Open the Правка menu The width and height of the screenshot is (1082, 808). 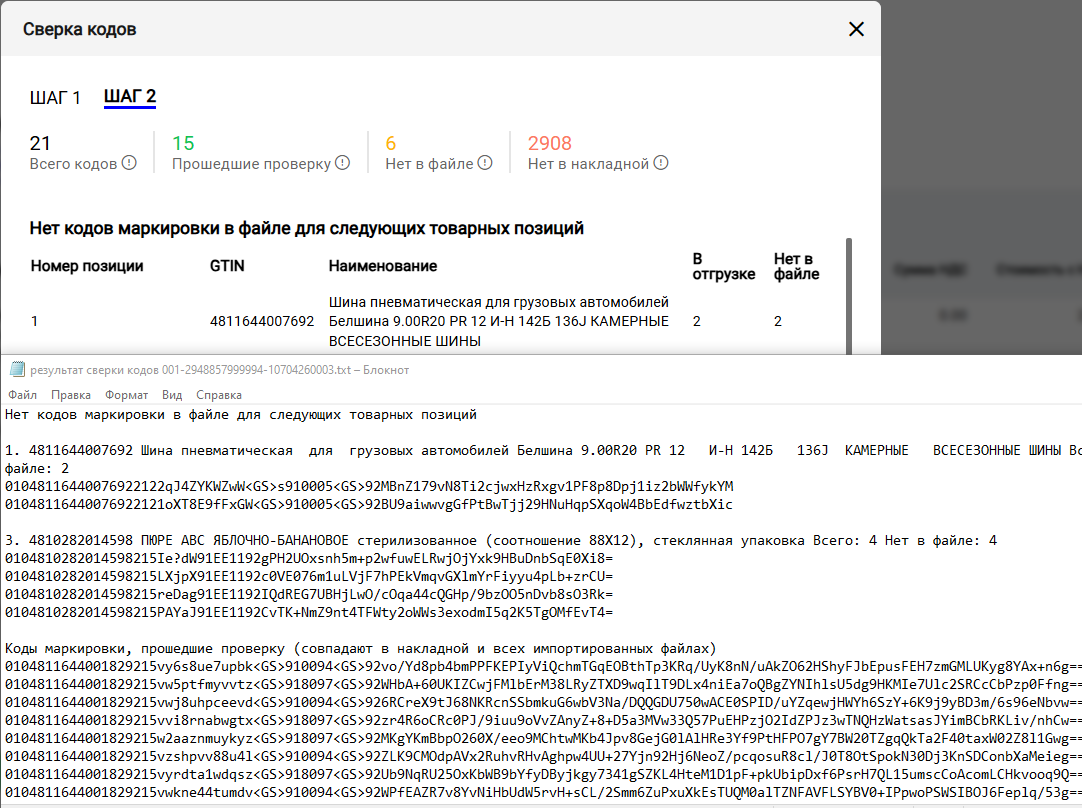71,395
